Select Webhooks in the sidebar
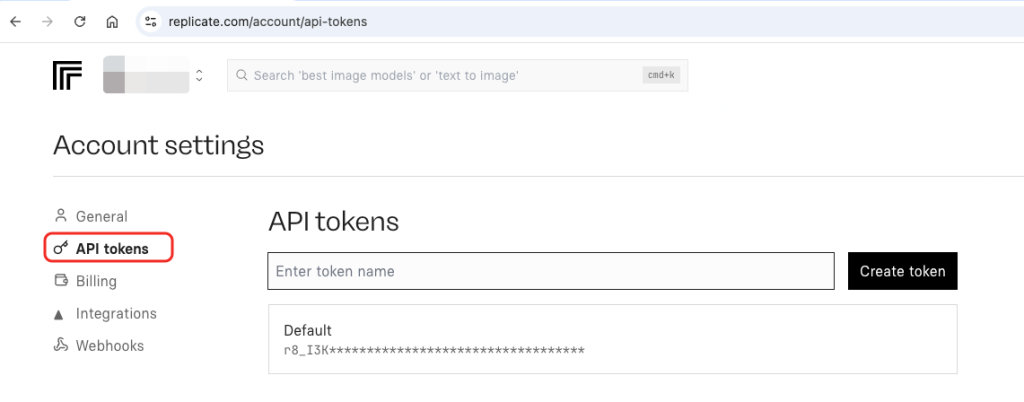Screen dimensions: 1024x402 [110, 346]
